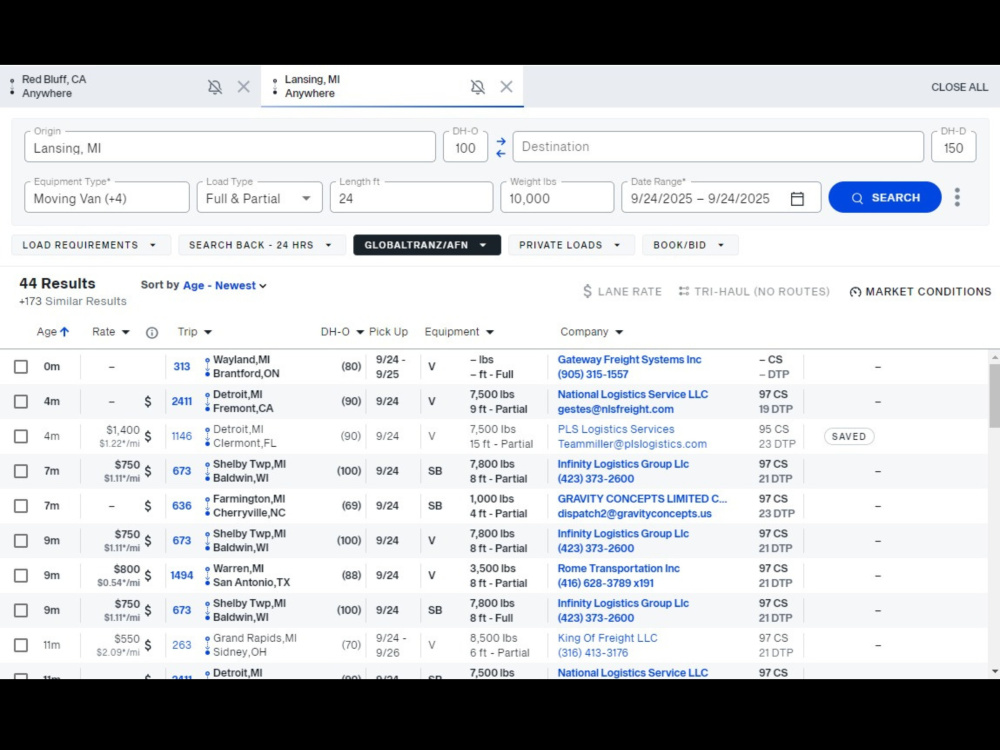Click dollar icon on Grand Rapids to Sidney row
This screenshot has height=750, width=1000.
pyautogui.click(x=148, y=645)
